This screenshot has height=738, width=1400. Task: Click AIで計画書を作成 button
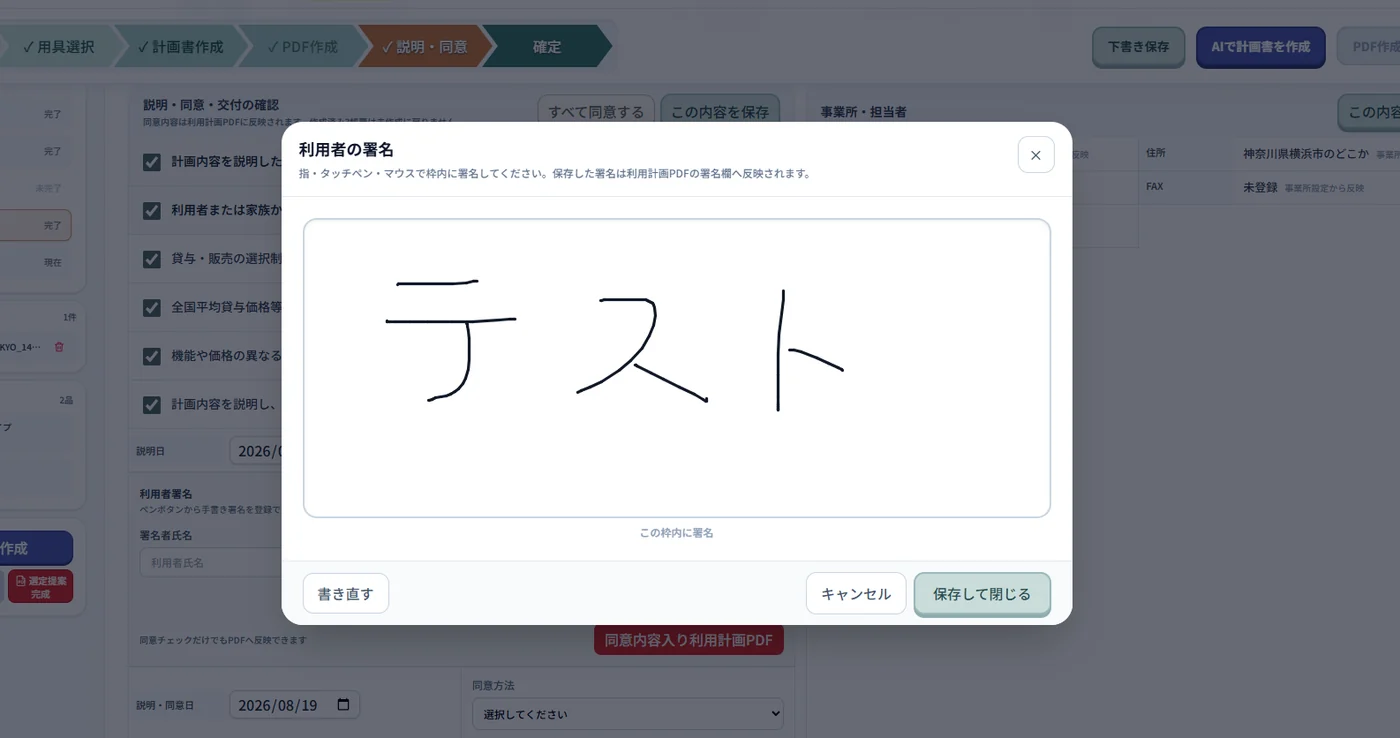point(1260,47)
